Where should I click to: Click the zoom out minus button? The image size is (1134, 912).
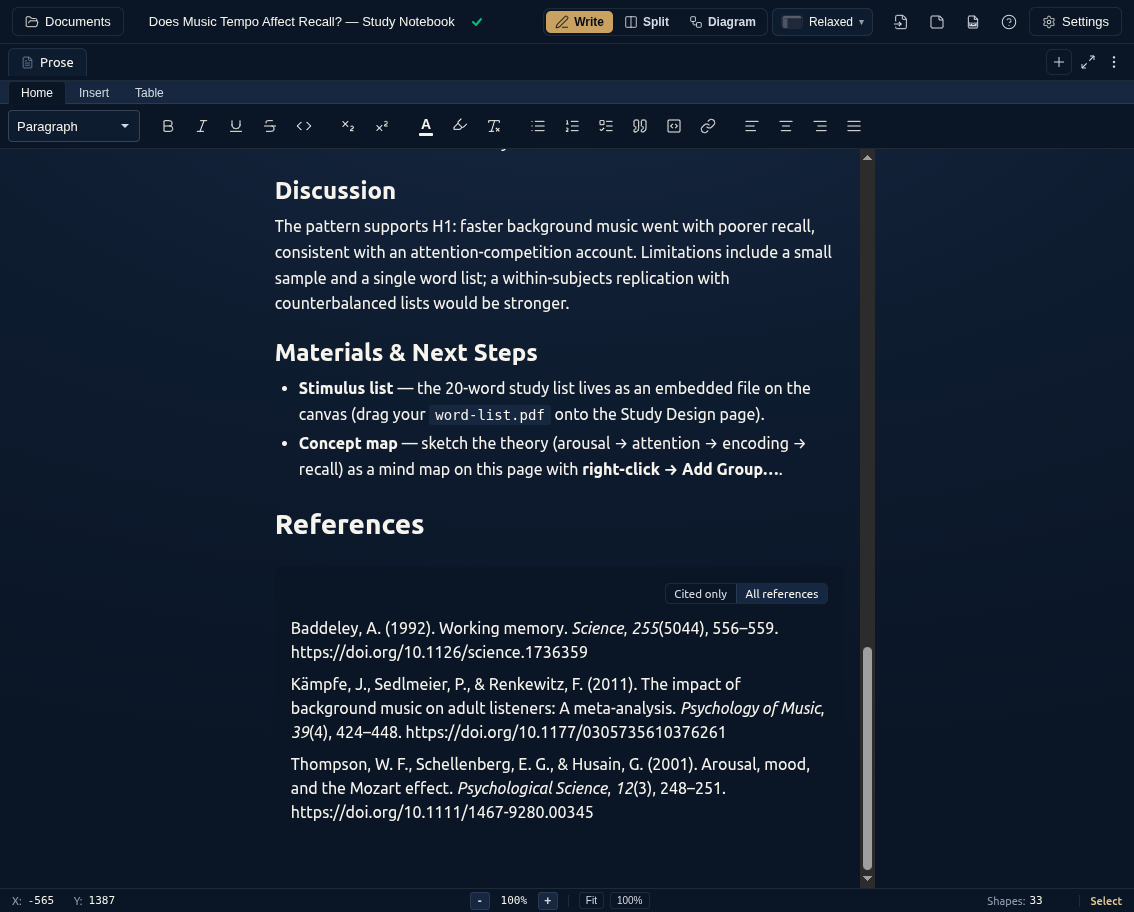pyautogui.click(x=479, y=900)
